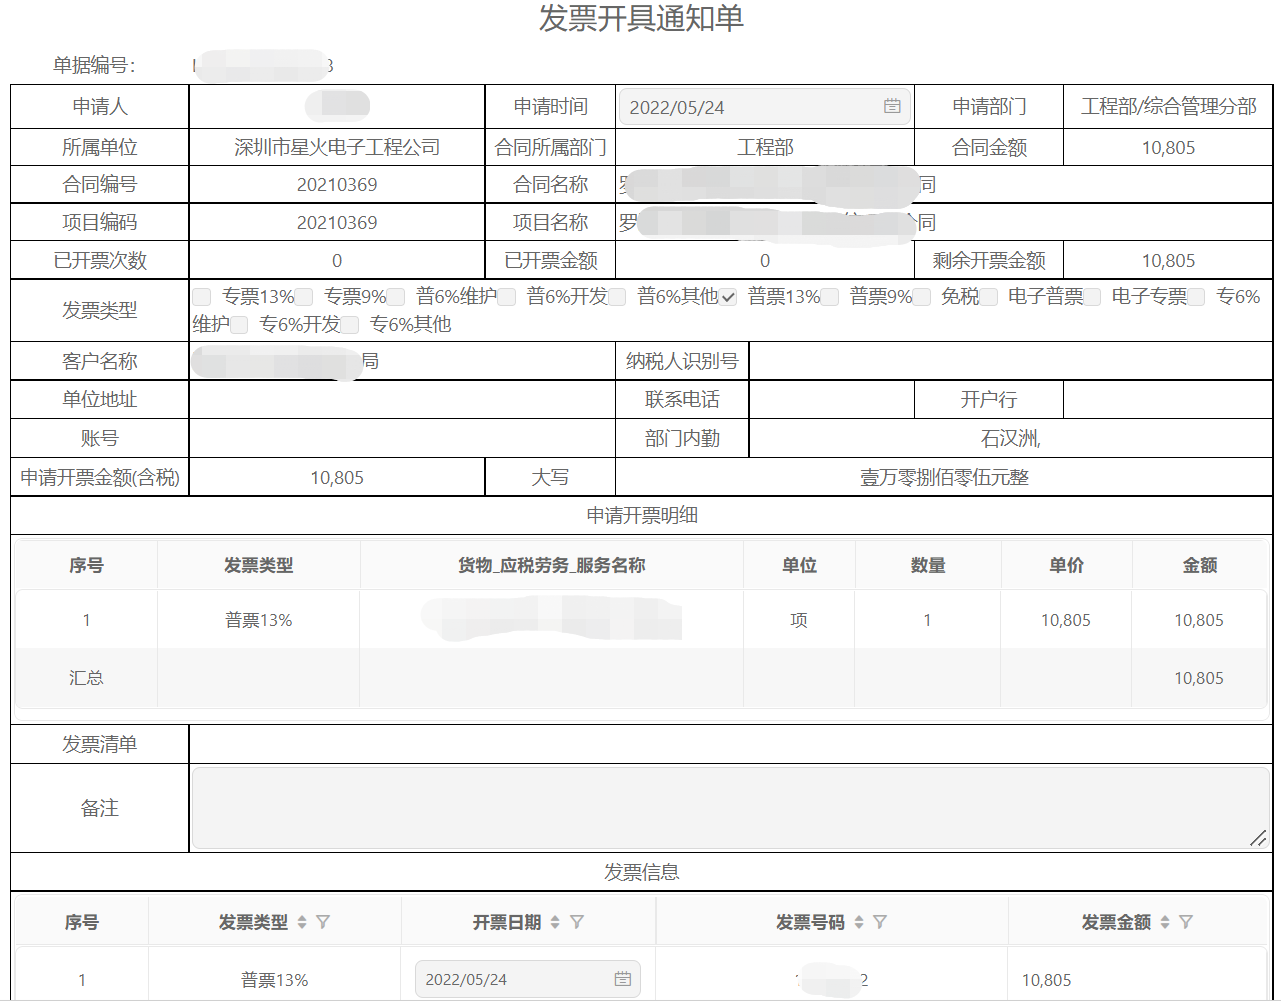
Task: Click the 发票开具通知单 page title
Action: coord(641,18)
